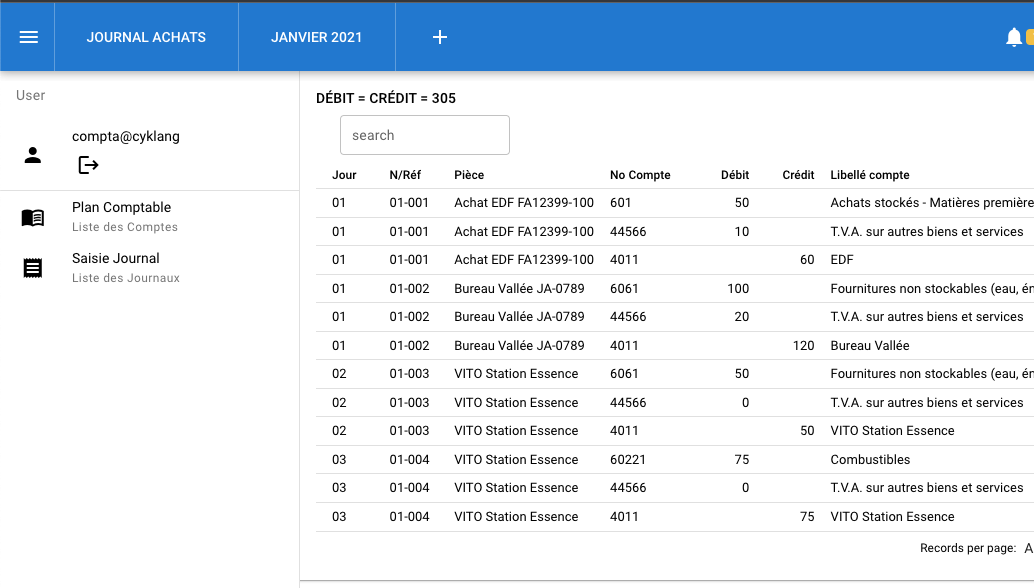Screen dimensions: 1034x588
Task: Open the hamburger navigation menu
Action: click(x=29, y=37)
